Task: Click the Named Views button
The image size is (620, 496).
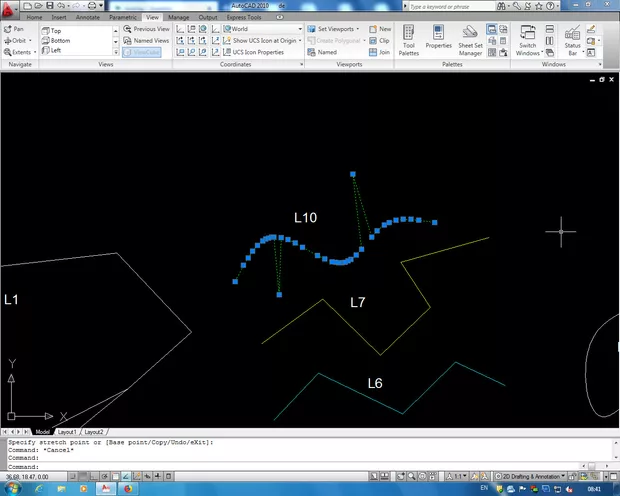Action: pyautogui.click(x=146, y=40)
